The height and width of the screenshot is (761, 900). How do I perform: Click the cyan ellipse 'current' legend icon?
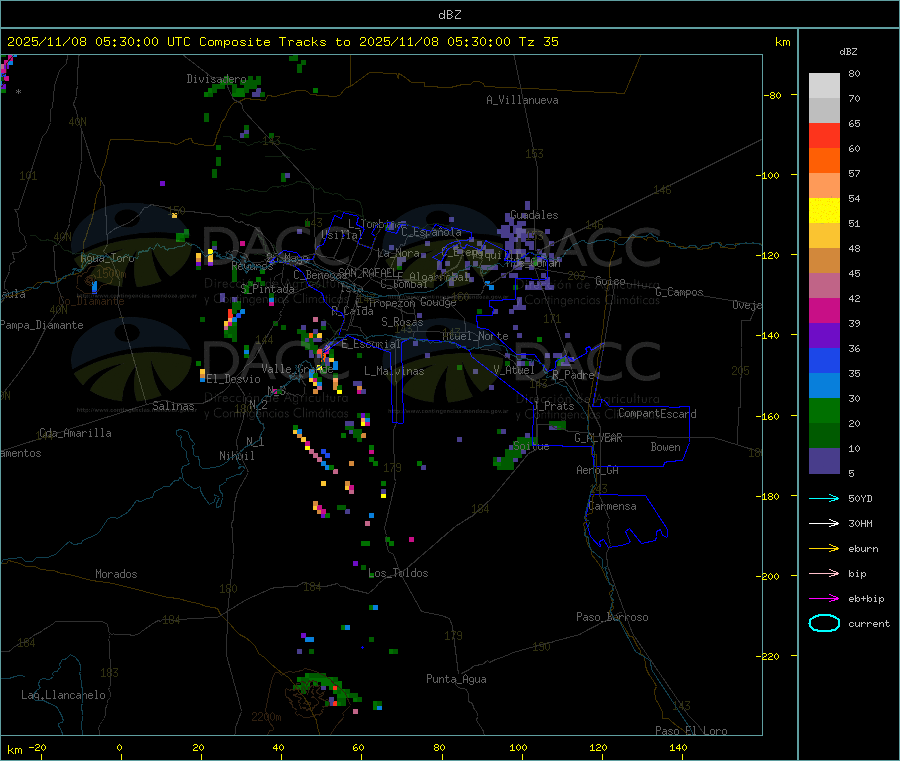[x=823, y=623]
